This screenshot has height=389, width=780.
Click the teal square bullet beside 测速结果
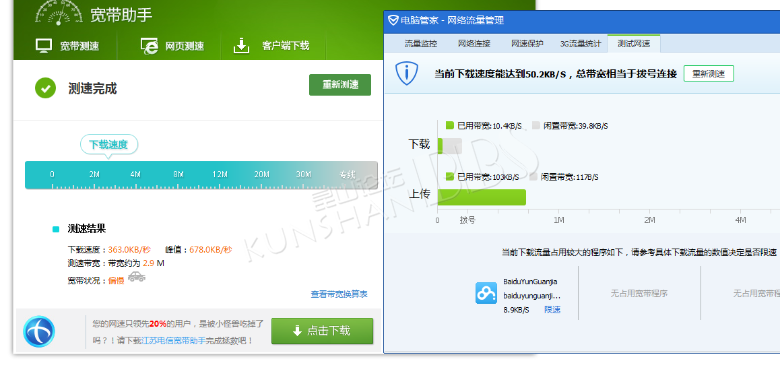click(56, 229)
